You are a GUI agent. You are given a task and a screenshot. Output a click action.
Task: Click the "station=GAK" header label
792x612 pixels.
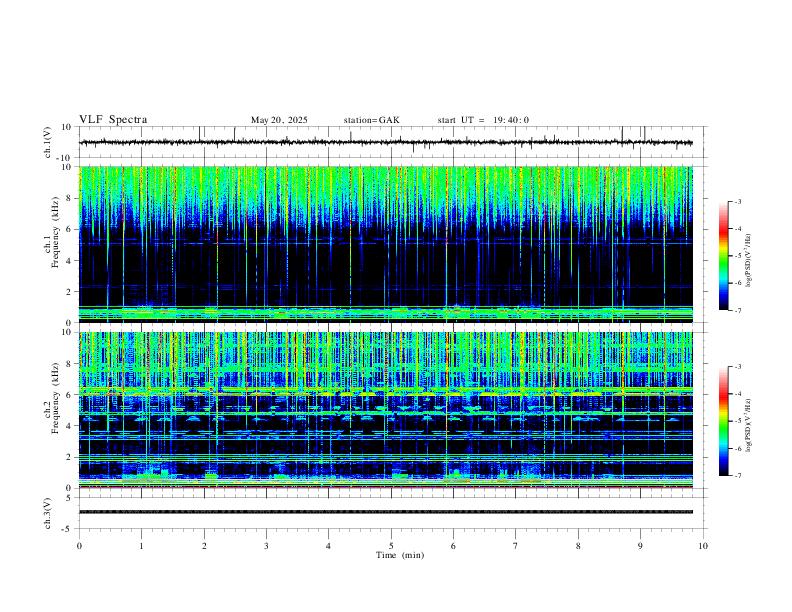pyautogui.click(x=371, y=120)
